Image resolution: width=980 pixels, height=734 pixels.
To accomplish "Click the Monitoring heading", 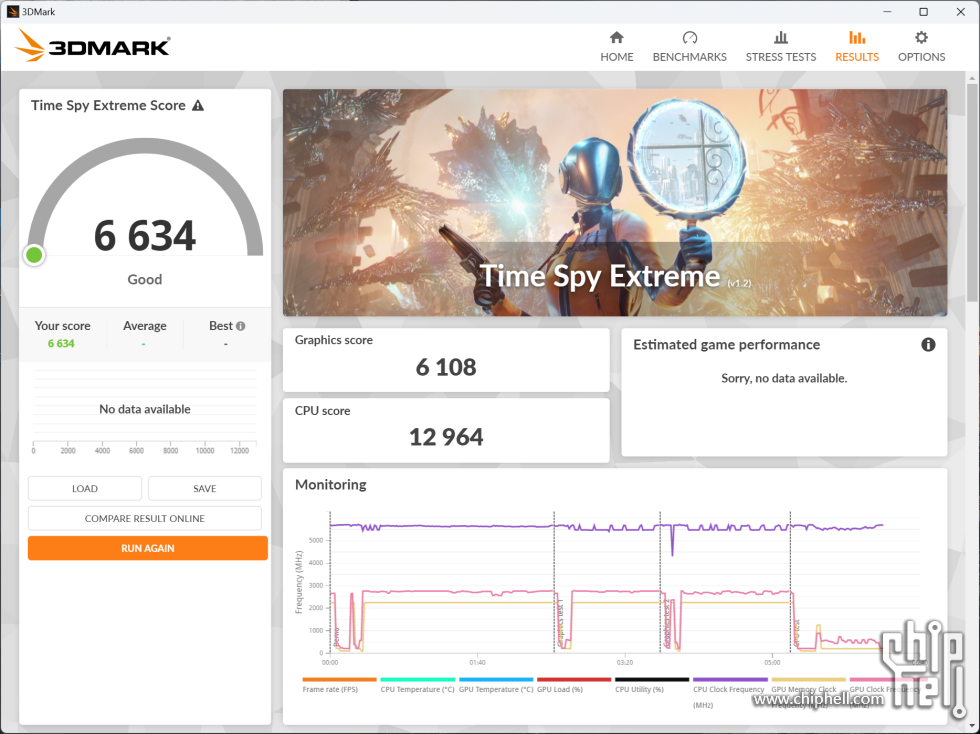I will (331, 485).
